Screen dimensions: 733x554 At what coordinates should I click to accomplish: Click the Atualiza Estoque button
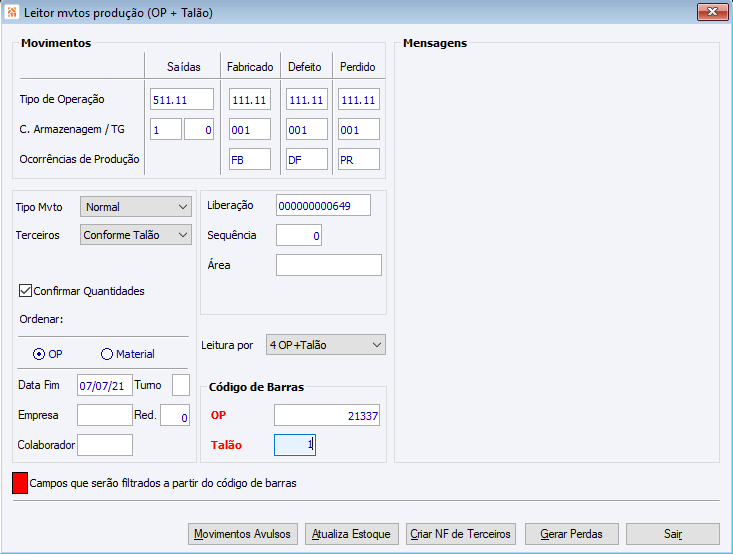(x=352, y=534)
